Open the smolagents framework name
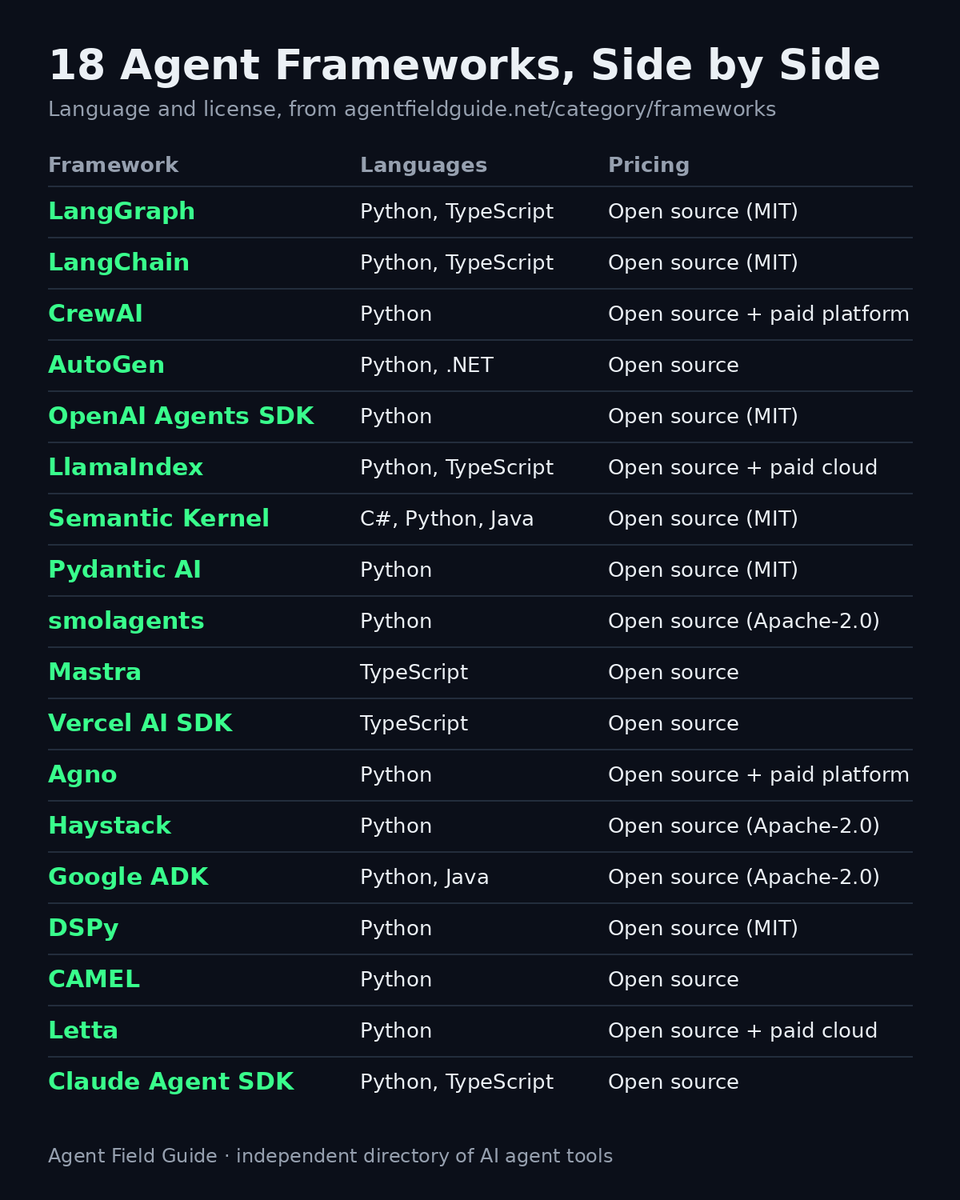 (x=126, y=621)
